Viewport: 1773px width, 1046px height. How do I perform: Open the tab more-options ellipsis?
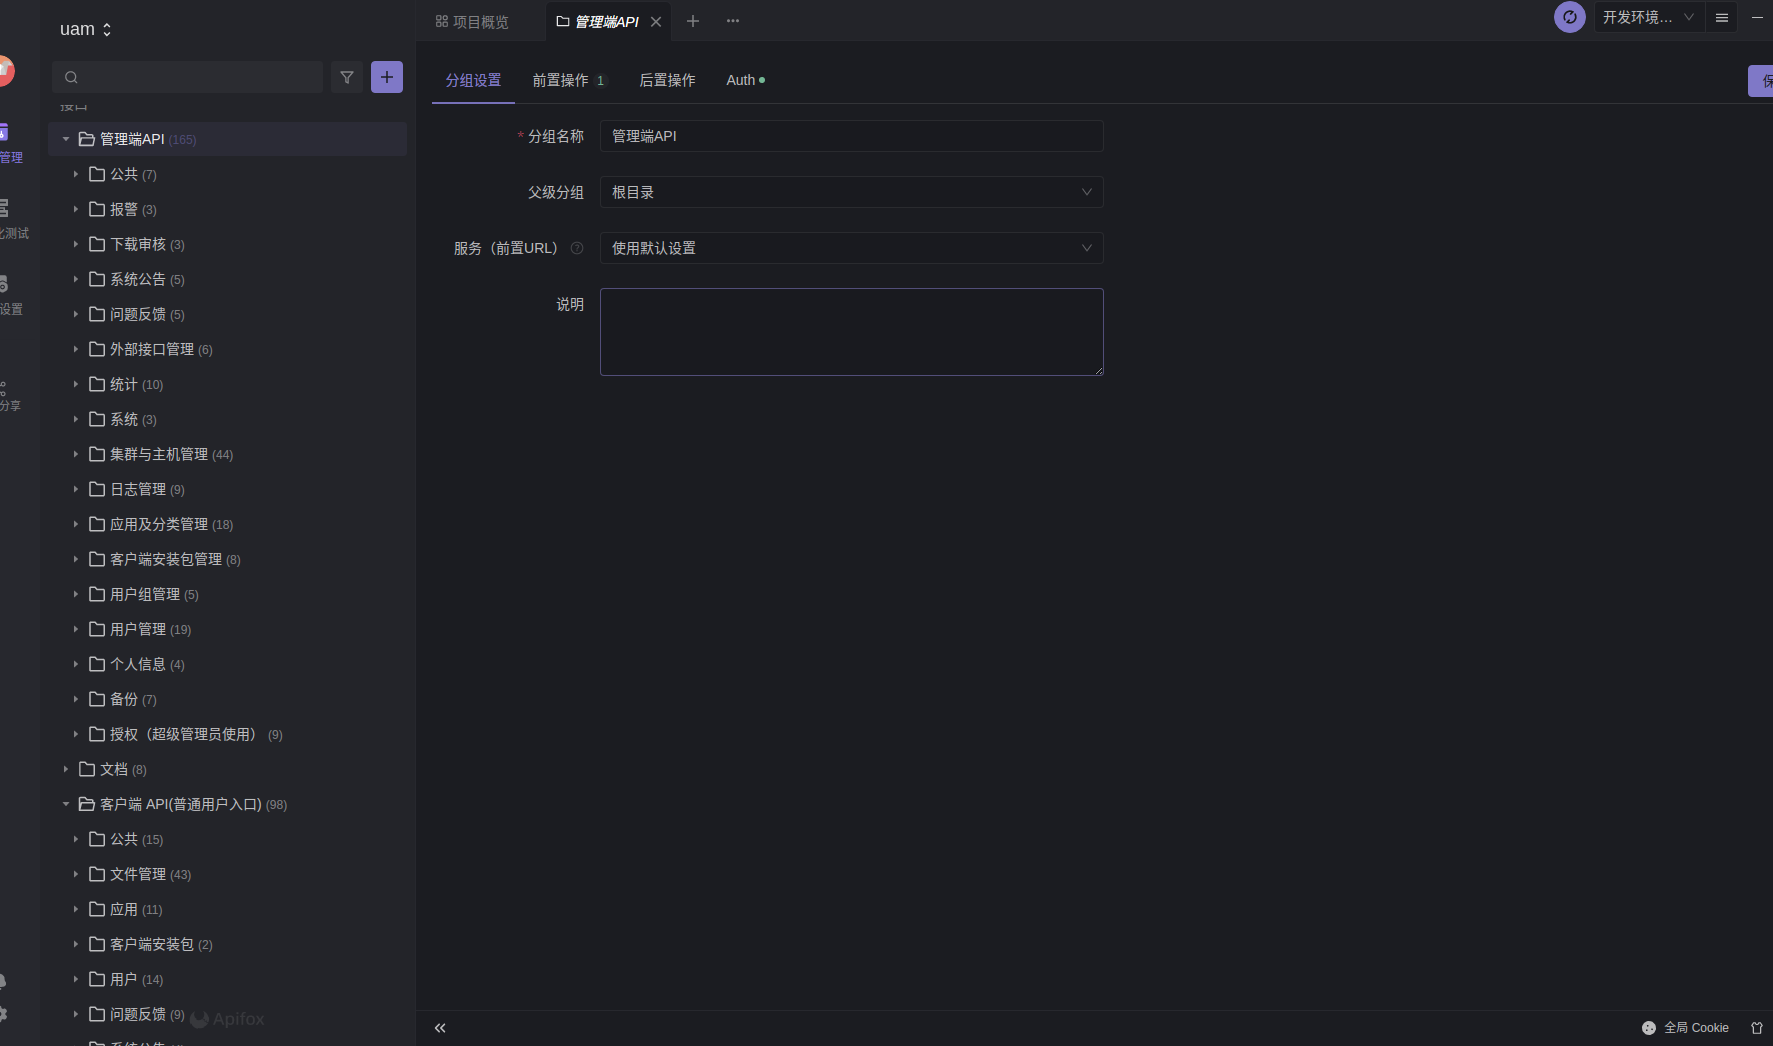[733, 21]
